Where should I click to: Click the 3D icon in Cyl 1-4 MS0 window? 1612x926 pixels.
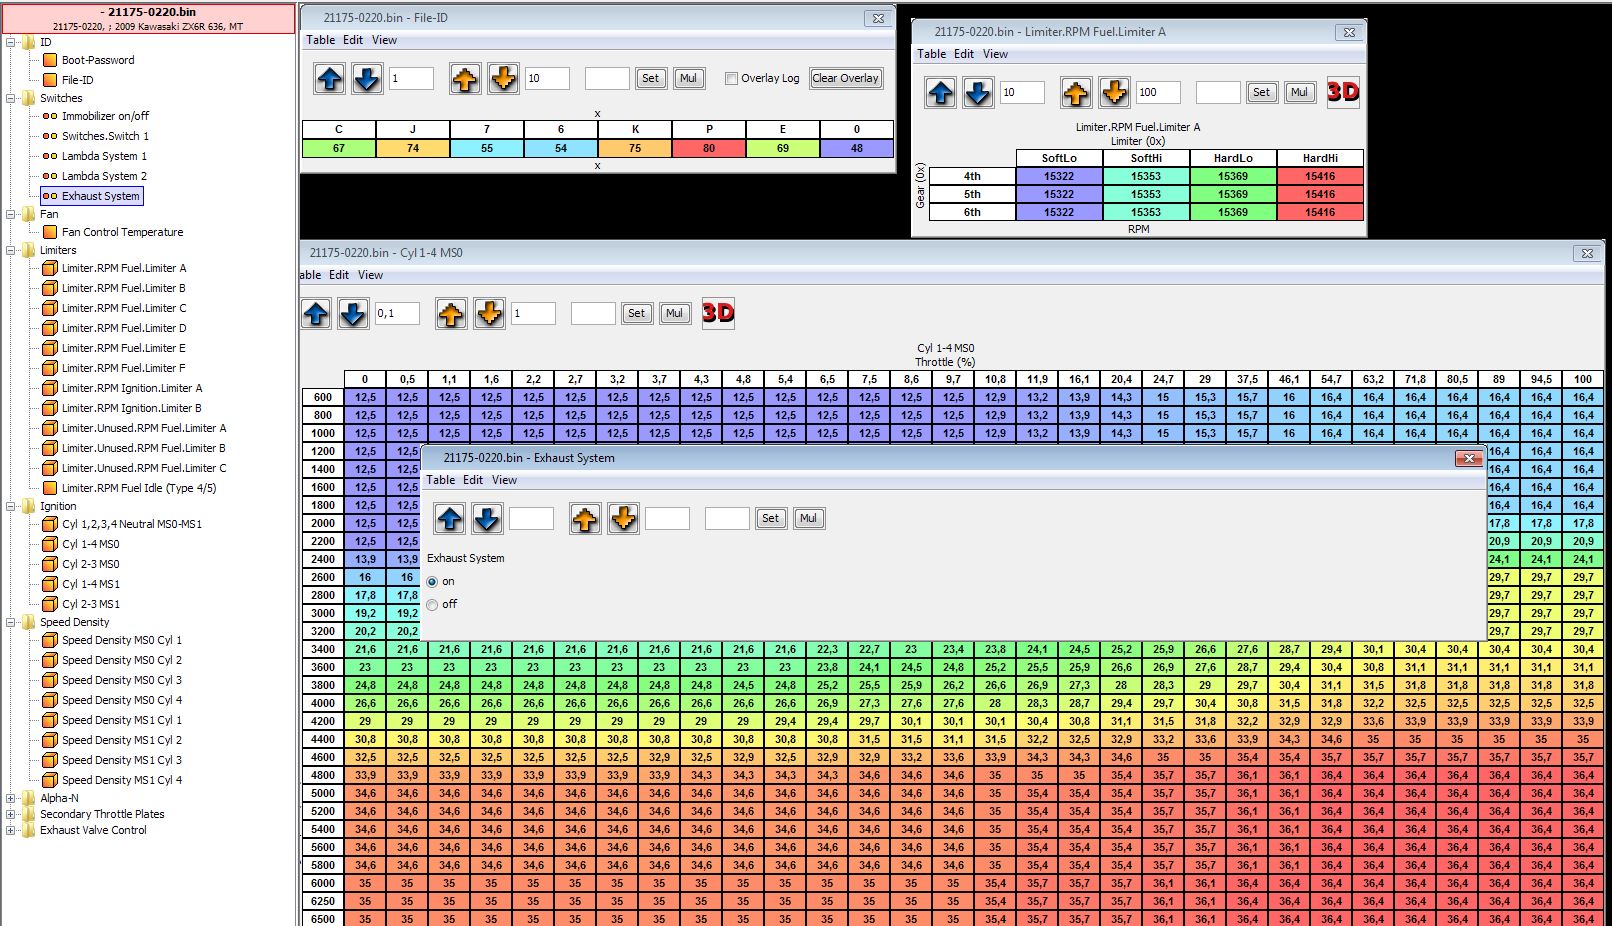(718, 313)
